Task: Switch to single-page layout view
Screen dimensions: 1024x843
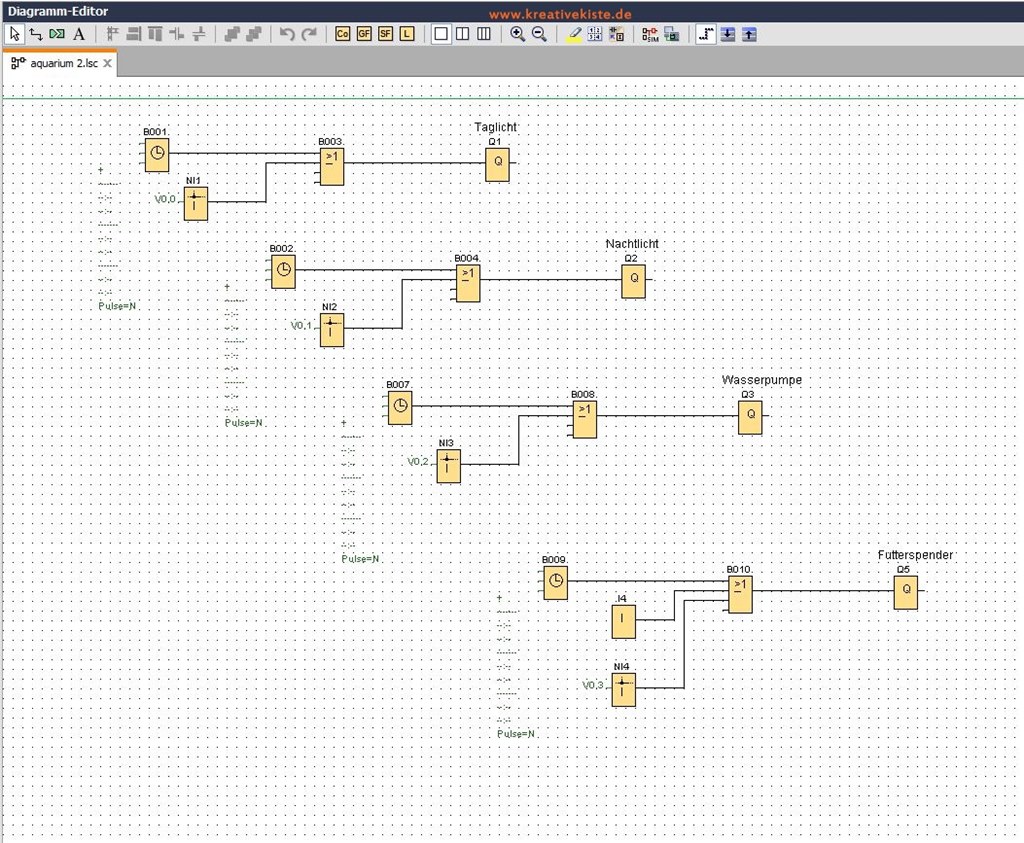Action: coord(440,34)
